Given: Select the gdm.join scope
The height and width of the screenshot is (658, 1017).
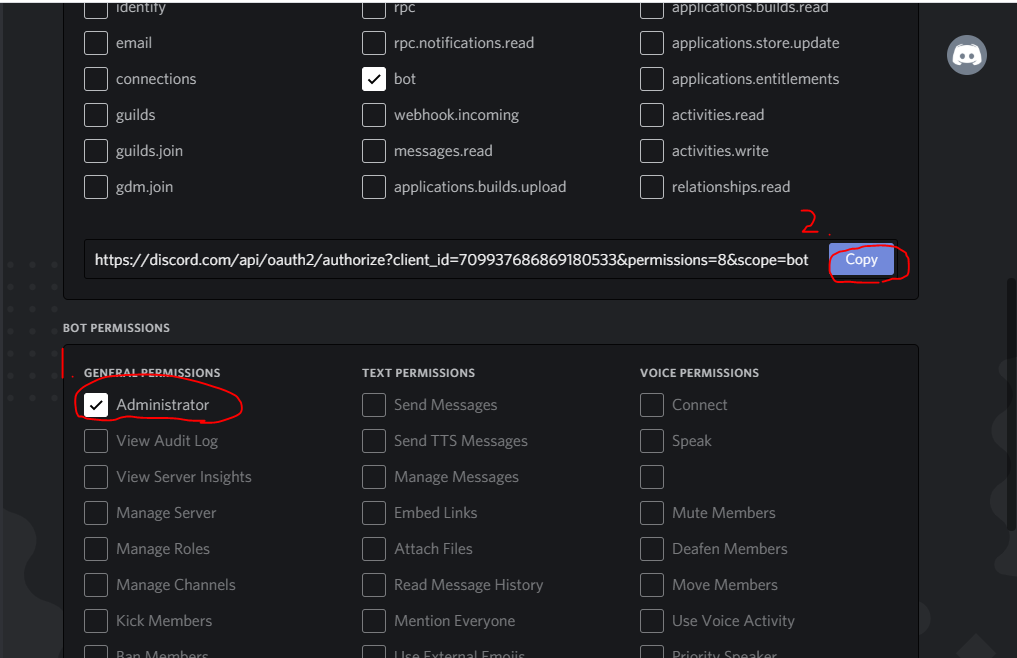Looking at the screenshot, I should (x=96, y=187).
